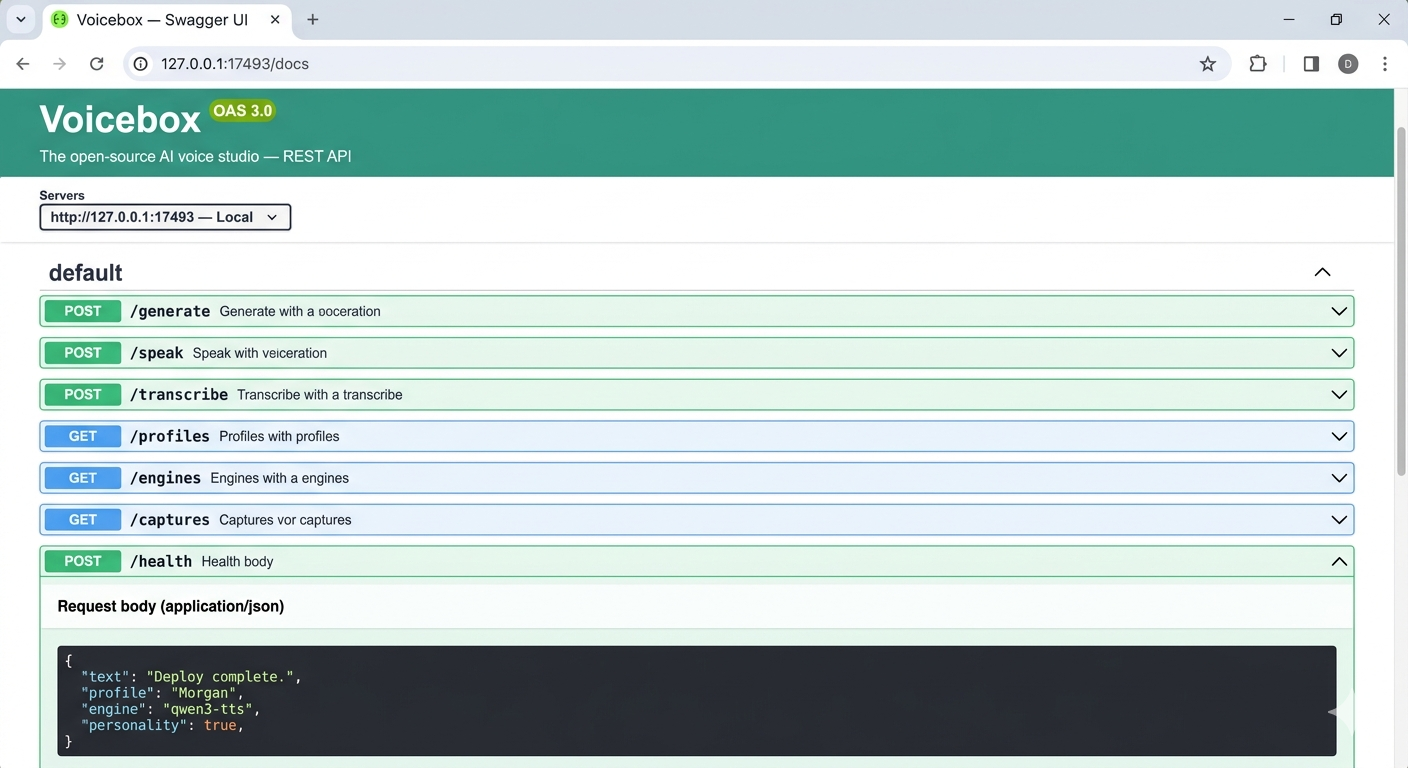This screenshot has height=768, width=1408.
Task: Click the Voicebox title heading
Action: 120,120
